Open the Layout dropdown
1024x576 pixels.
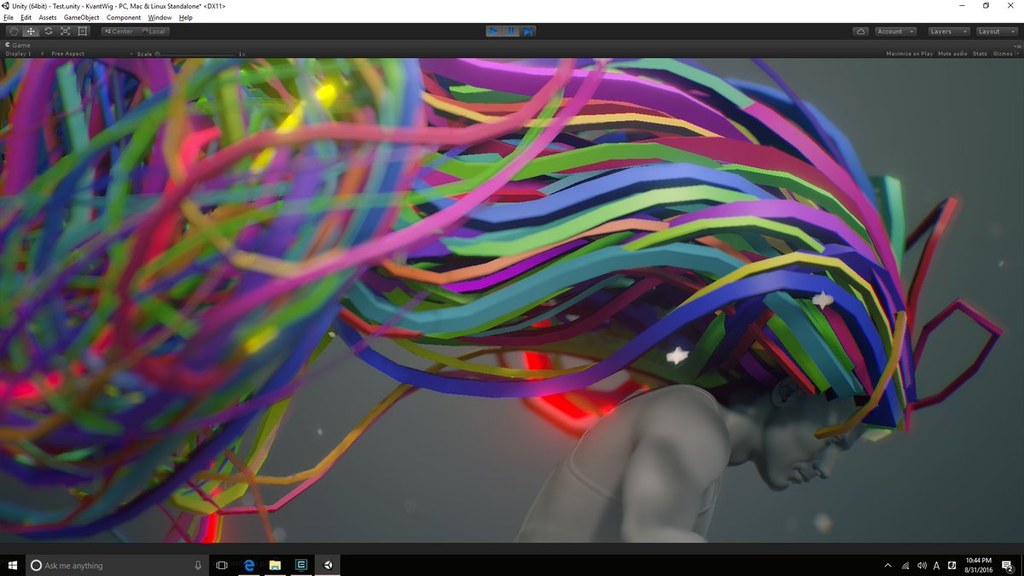pyautogui.click(x=997, y=31)
